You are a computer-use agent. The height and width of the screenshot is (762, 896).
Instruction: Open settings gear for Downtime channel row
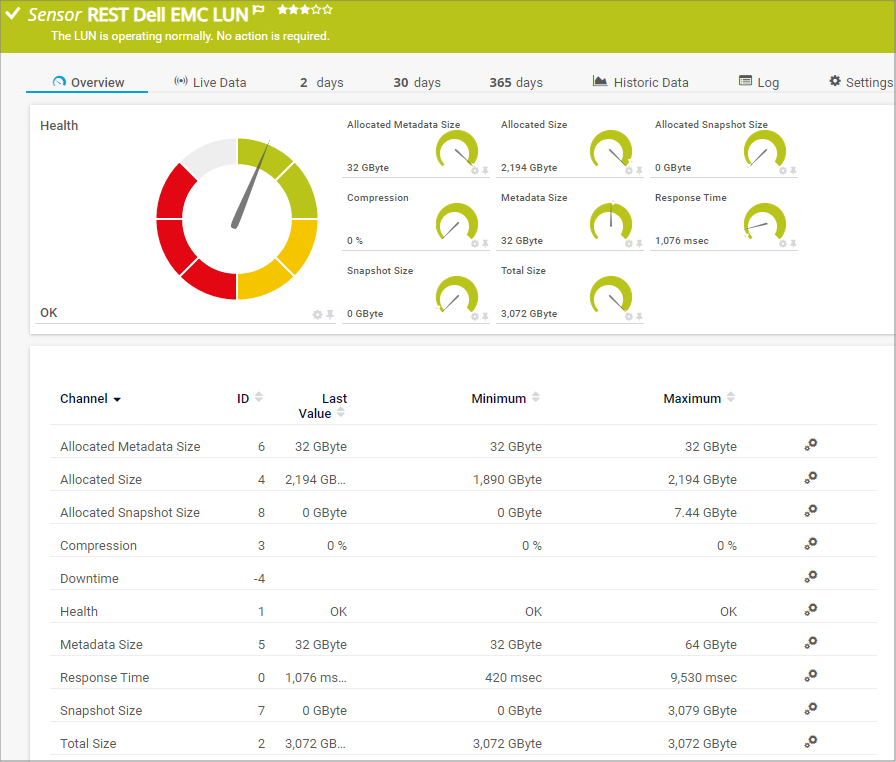811,578
